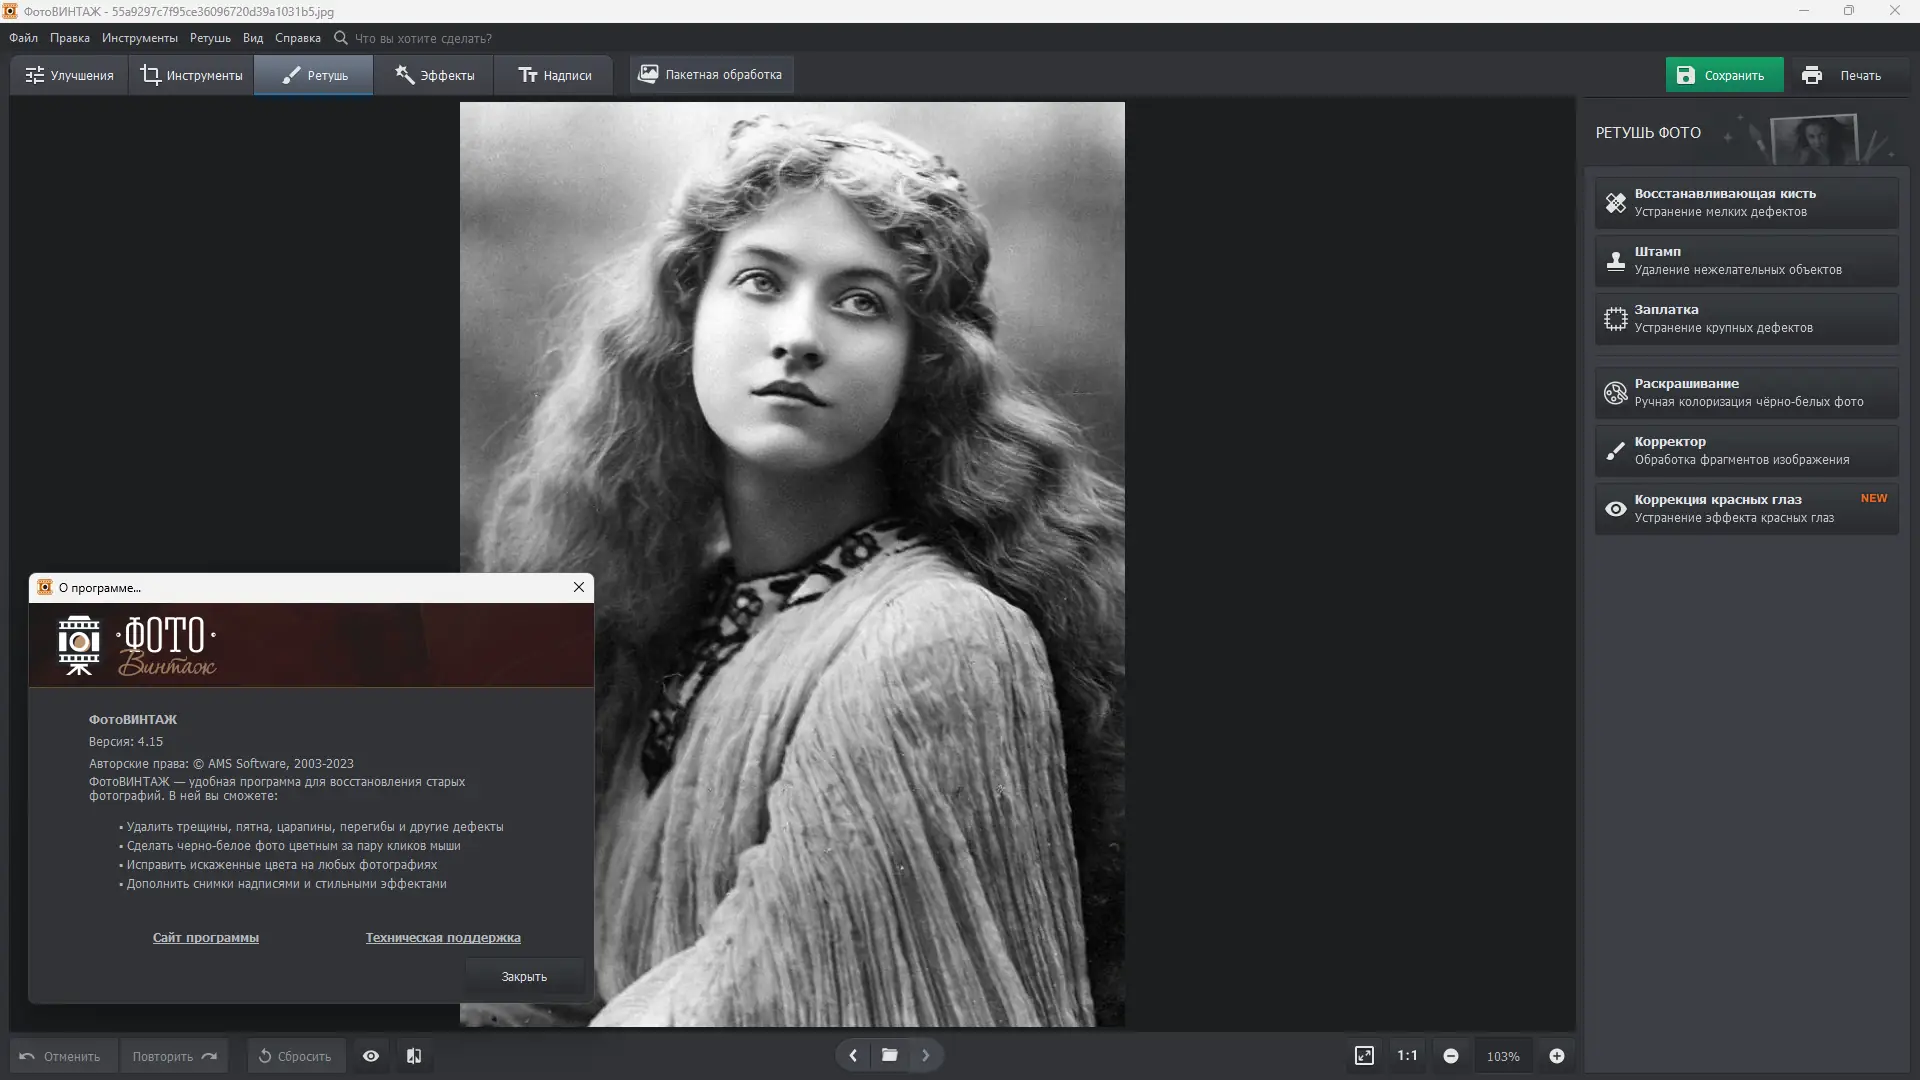Select the Healing Brush (Восстанавливающая кисть) tool
The height and width of the screenshot is (1080, 1920).
pyautogui.click(x=1745, y=202)
